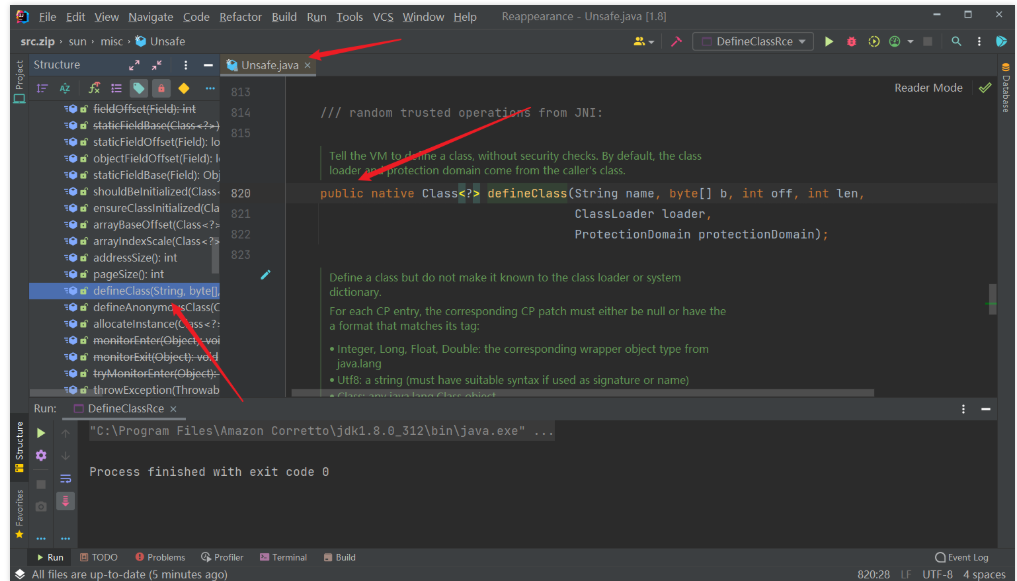1017x581 pixels.
Task: Show more console actions under scroll-to-end
Action: 66,538
